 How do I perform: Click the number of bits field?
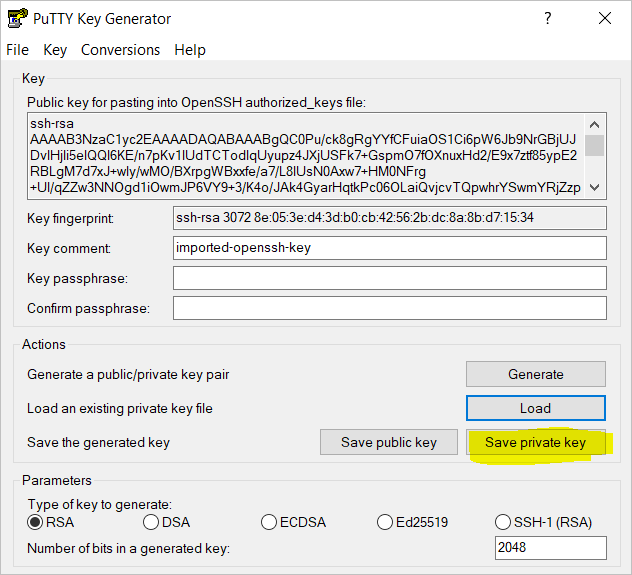pos(551,548)
